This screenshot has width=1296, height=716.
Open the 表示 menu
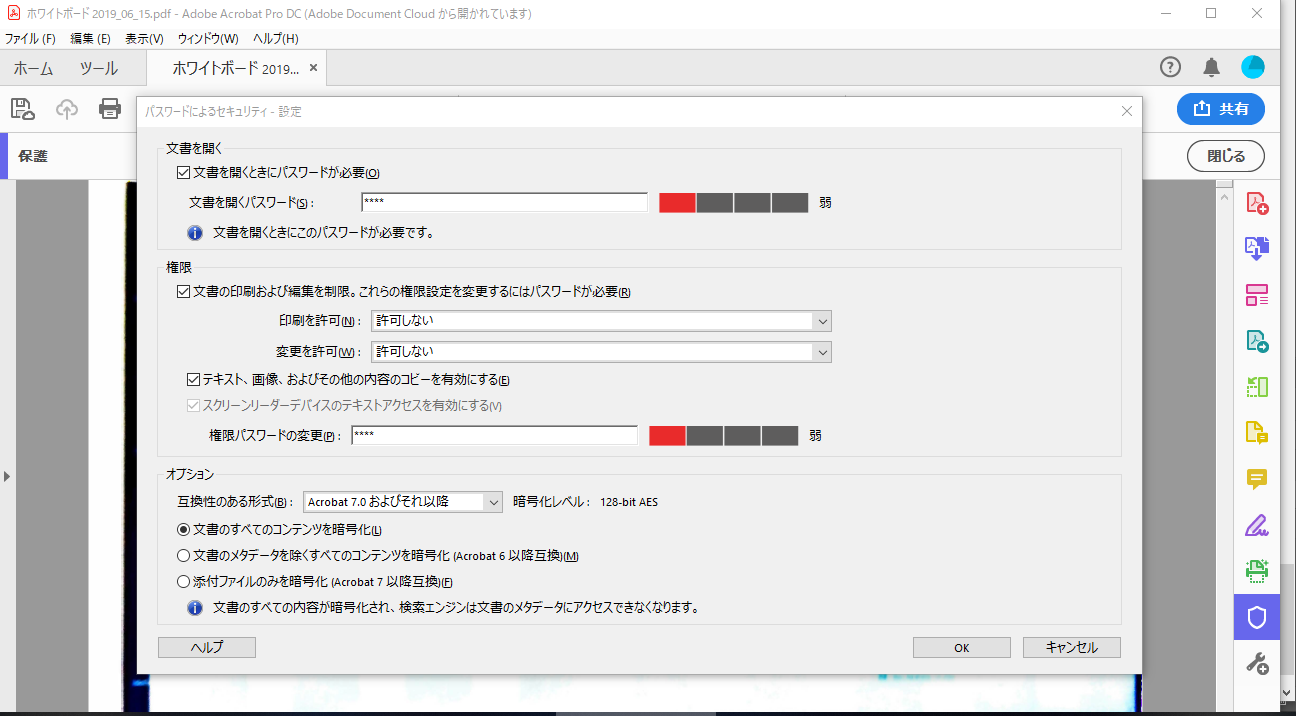click(x=144, y=39)
